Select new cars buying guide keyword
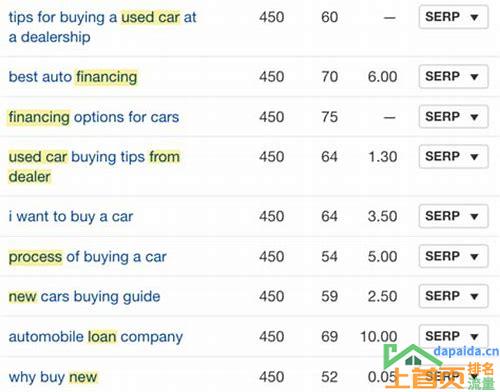This screenshot has height=392, width=500. pyautogui.click(x=84, y=297)
